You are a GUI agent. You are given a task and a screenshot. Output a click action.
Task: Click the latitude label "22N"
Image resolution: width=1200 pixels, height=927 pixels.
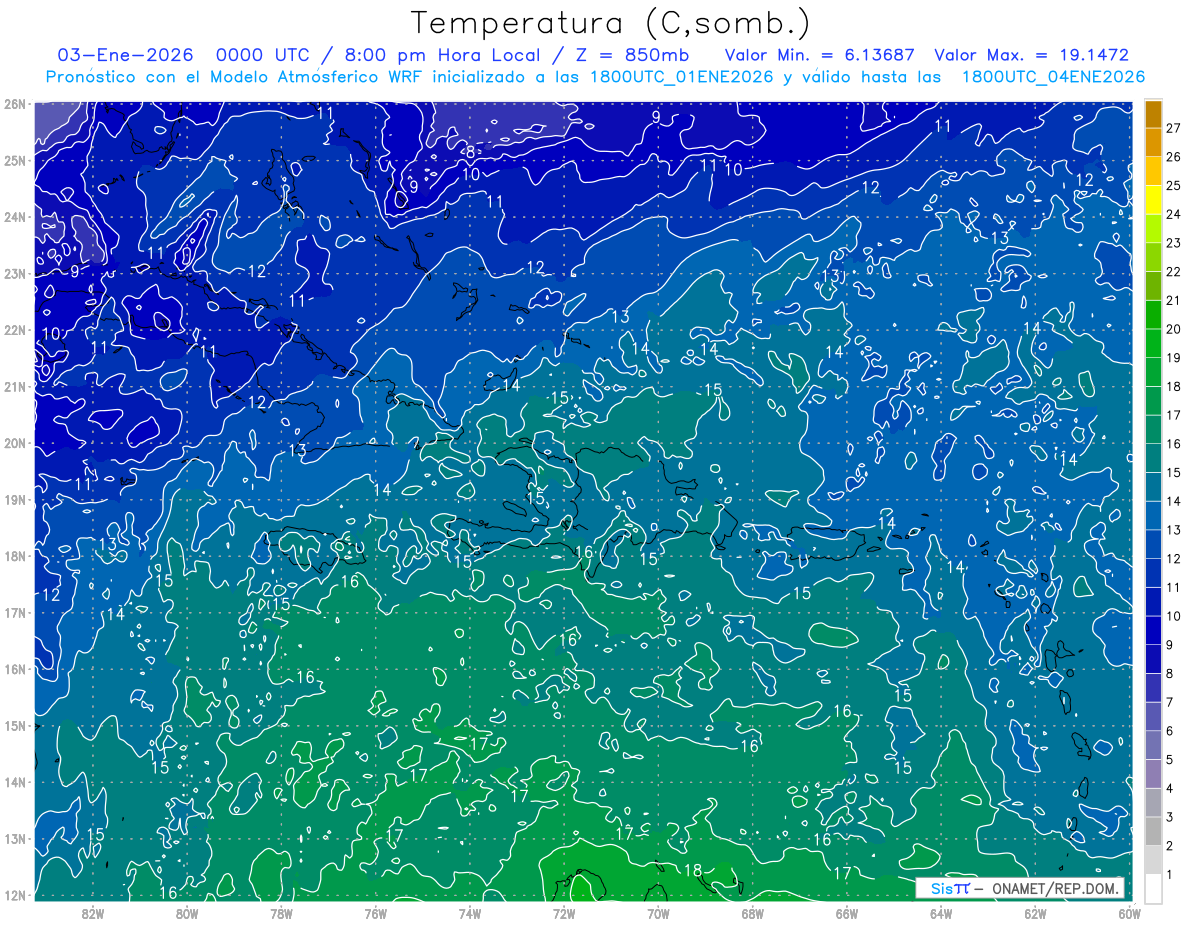[x=14, y=330]
